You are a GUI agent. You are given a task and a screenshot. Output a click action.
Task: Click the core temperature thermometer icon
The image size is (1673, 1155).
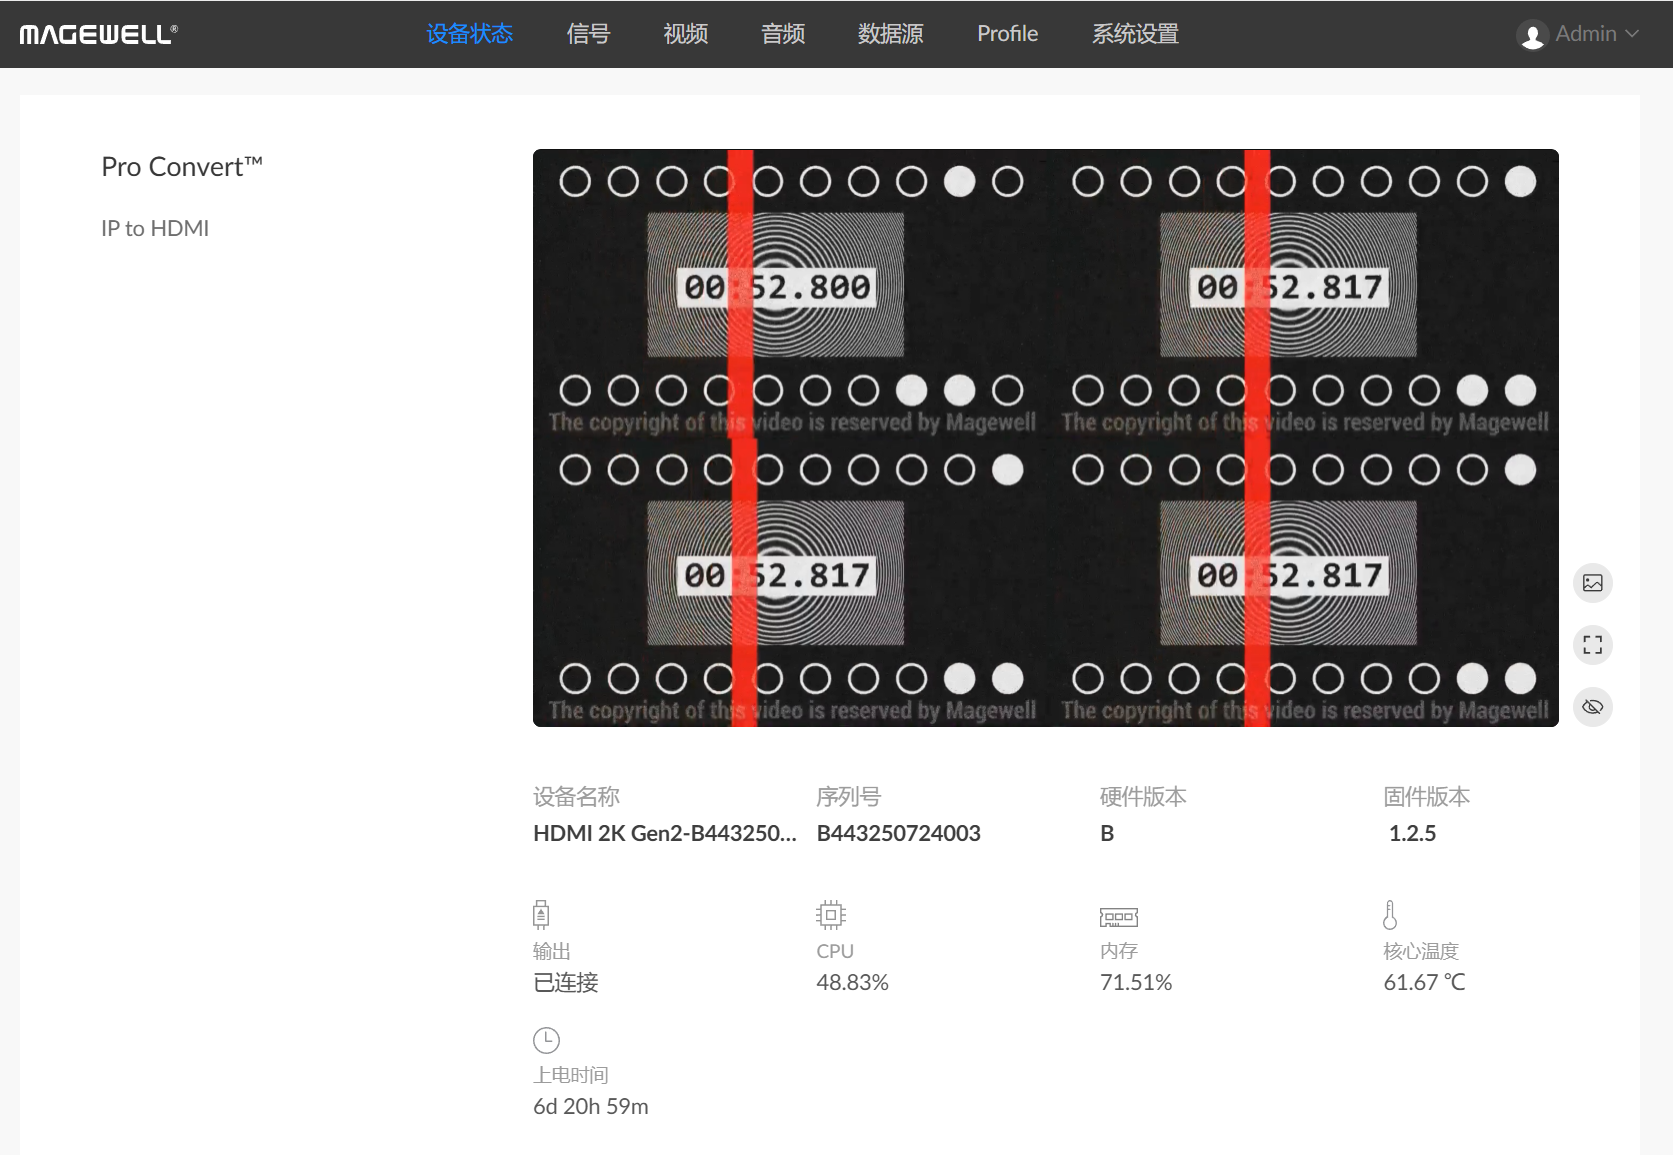(1390, 914)
